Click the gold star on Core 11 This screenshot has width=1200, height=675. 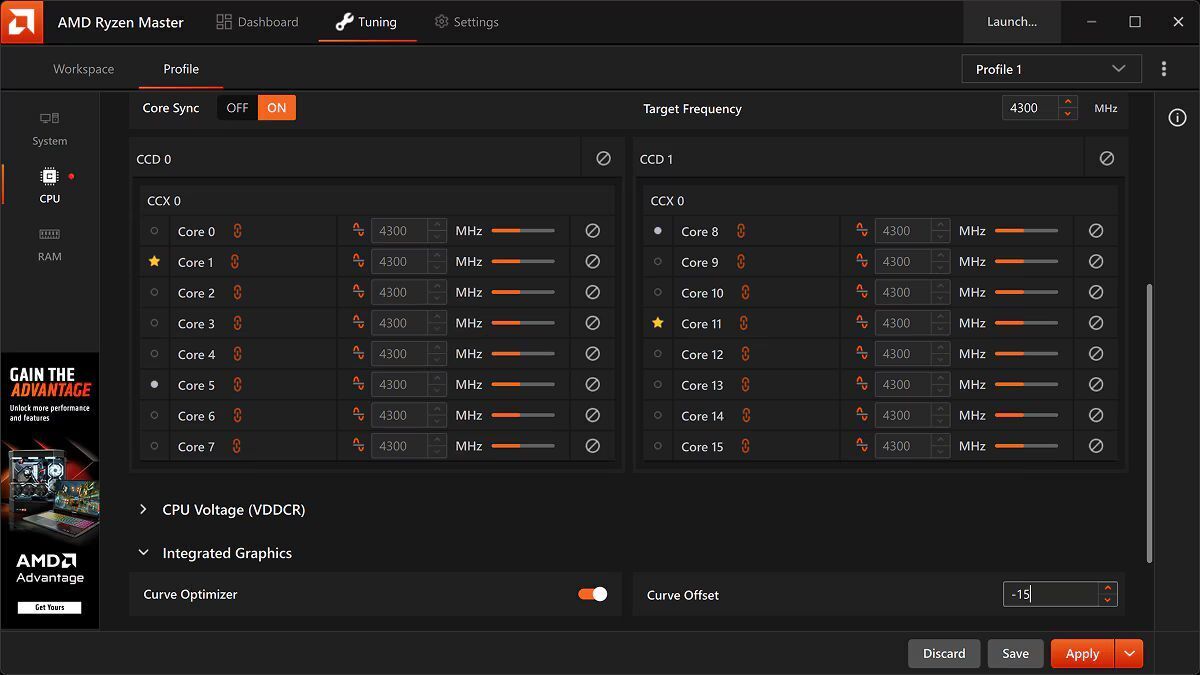657,323
